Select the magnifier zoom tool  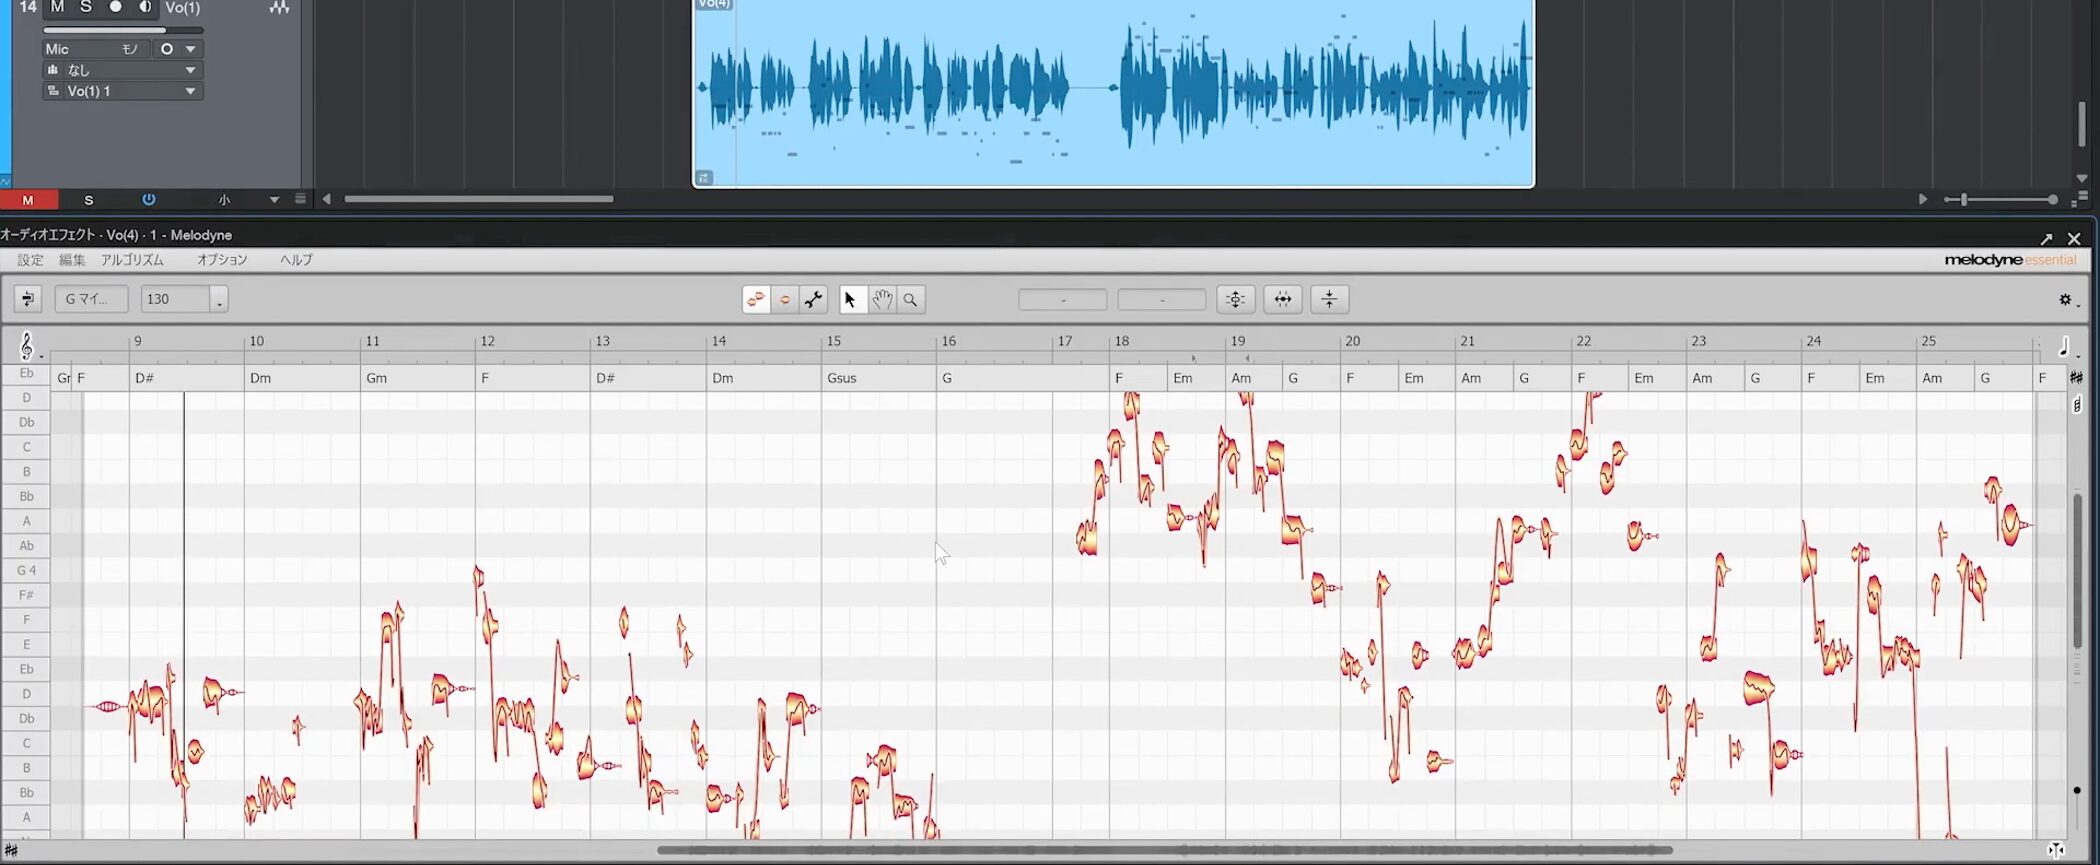click(910, 299)
